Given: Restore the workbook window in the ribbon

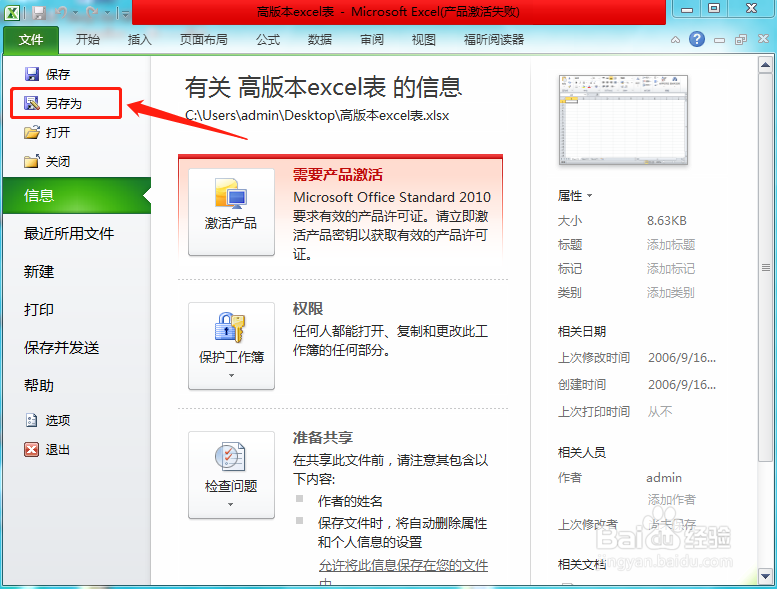Looking at the screenshot, I should (x=741, y=40).
